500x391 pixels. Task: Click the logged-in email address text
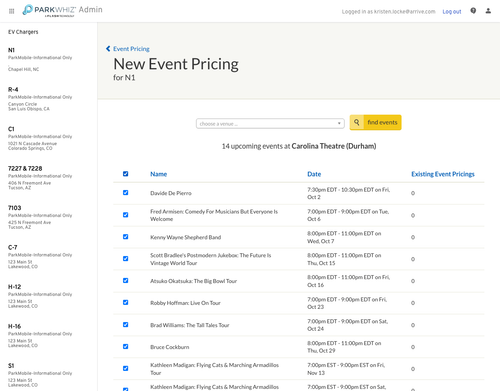tap(405, 12)
